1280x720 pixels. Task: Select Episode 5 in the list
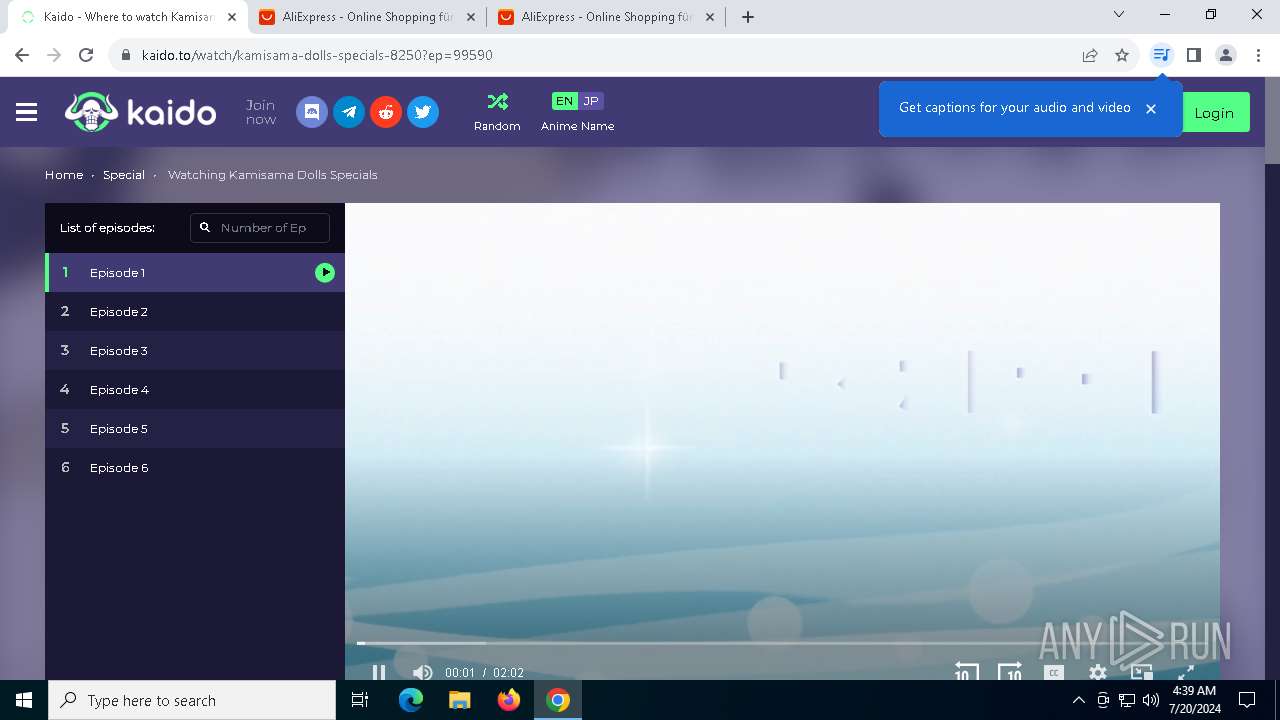click(195, 428)
